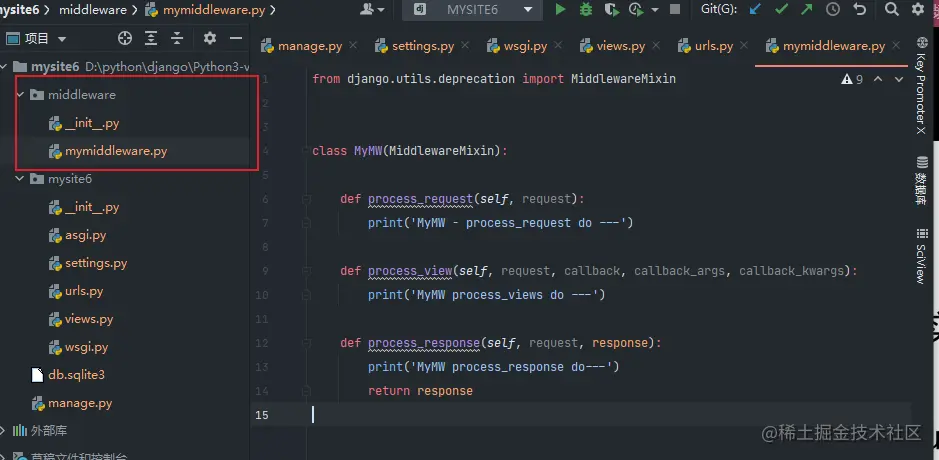Open project panel options gear

(210, 39)
